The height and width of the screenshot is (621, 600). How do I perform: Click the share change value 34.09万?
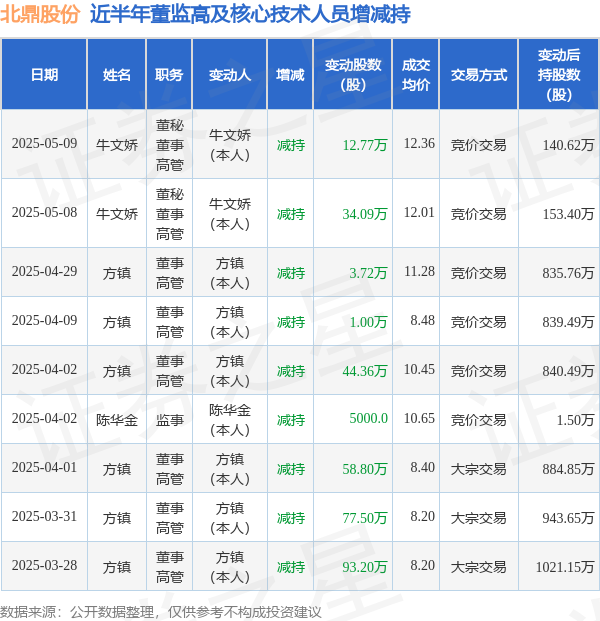click(365, 214)
